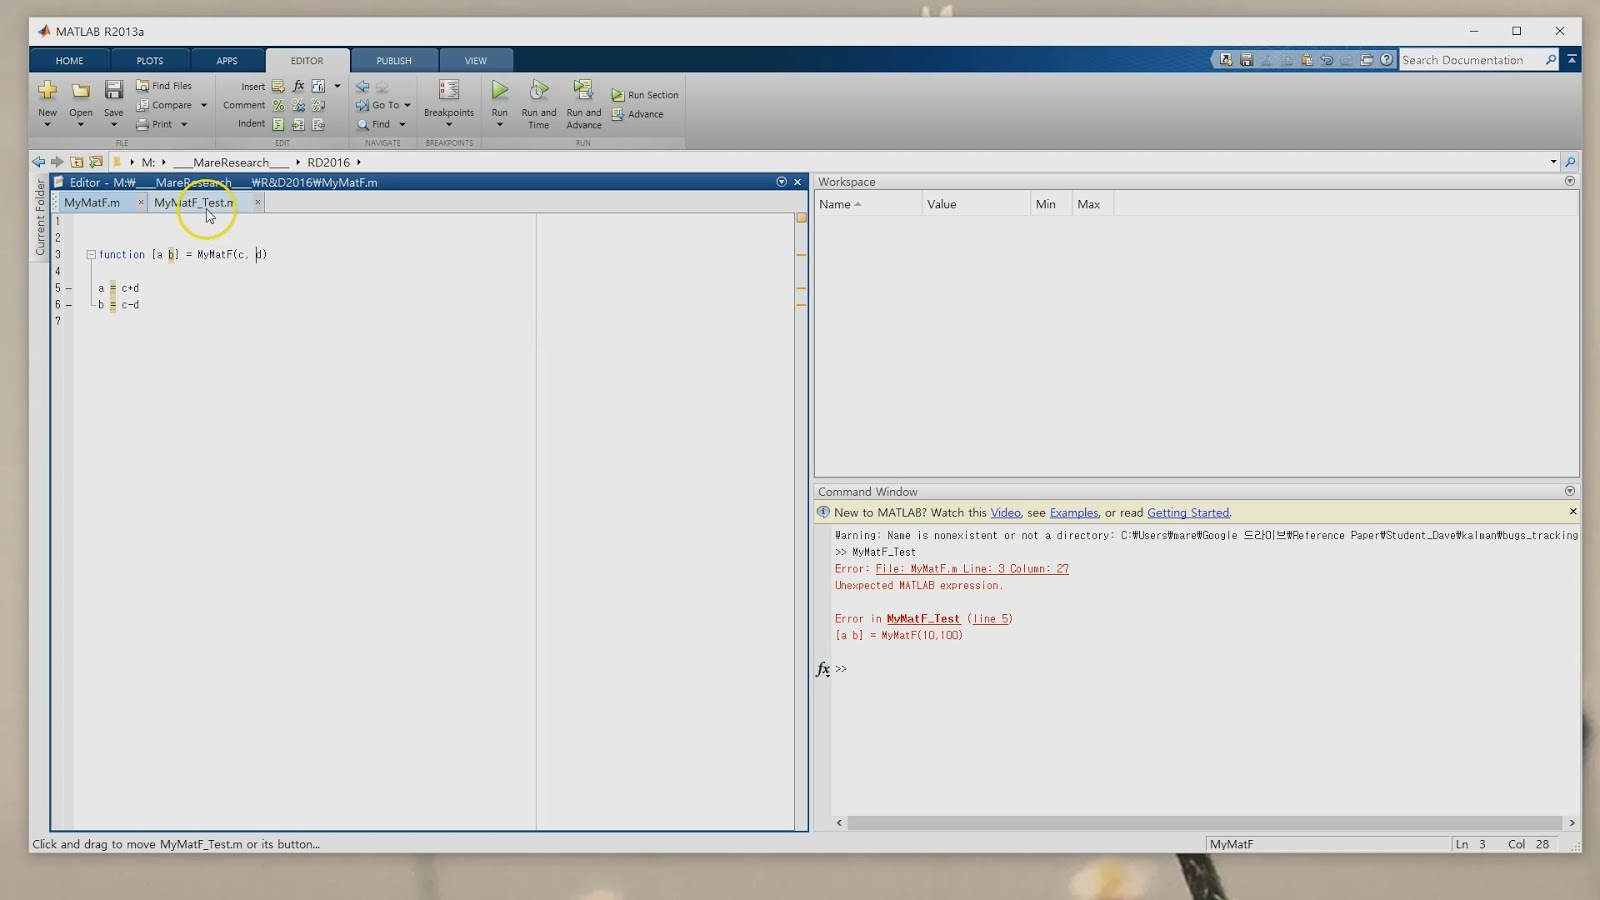Click the Video link in the info bar

[1006, 513]
